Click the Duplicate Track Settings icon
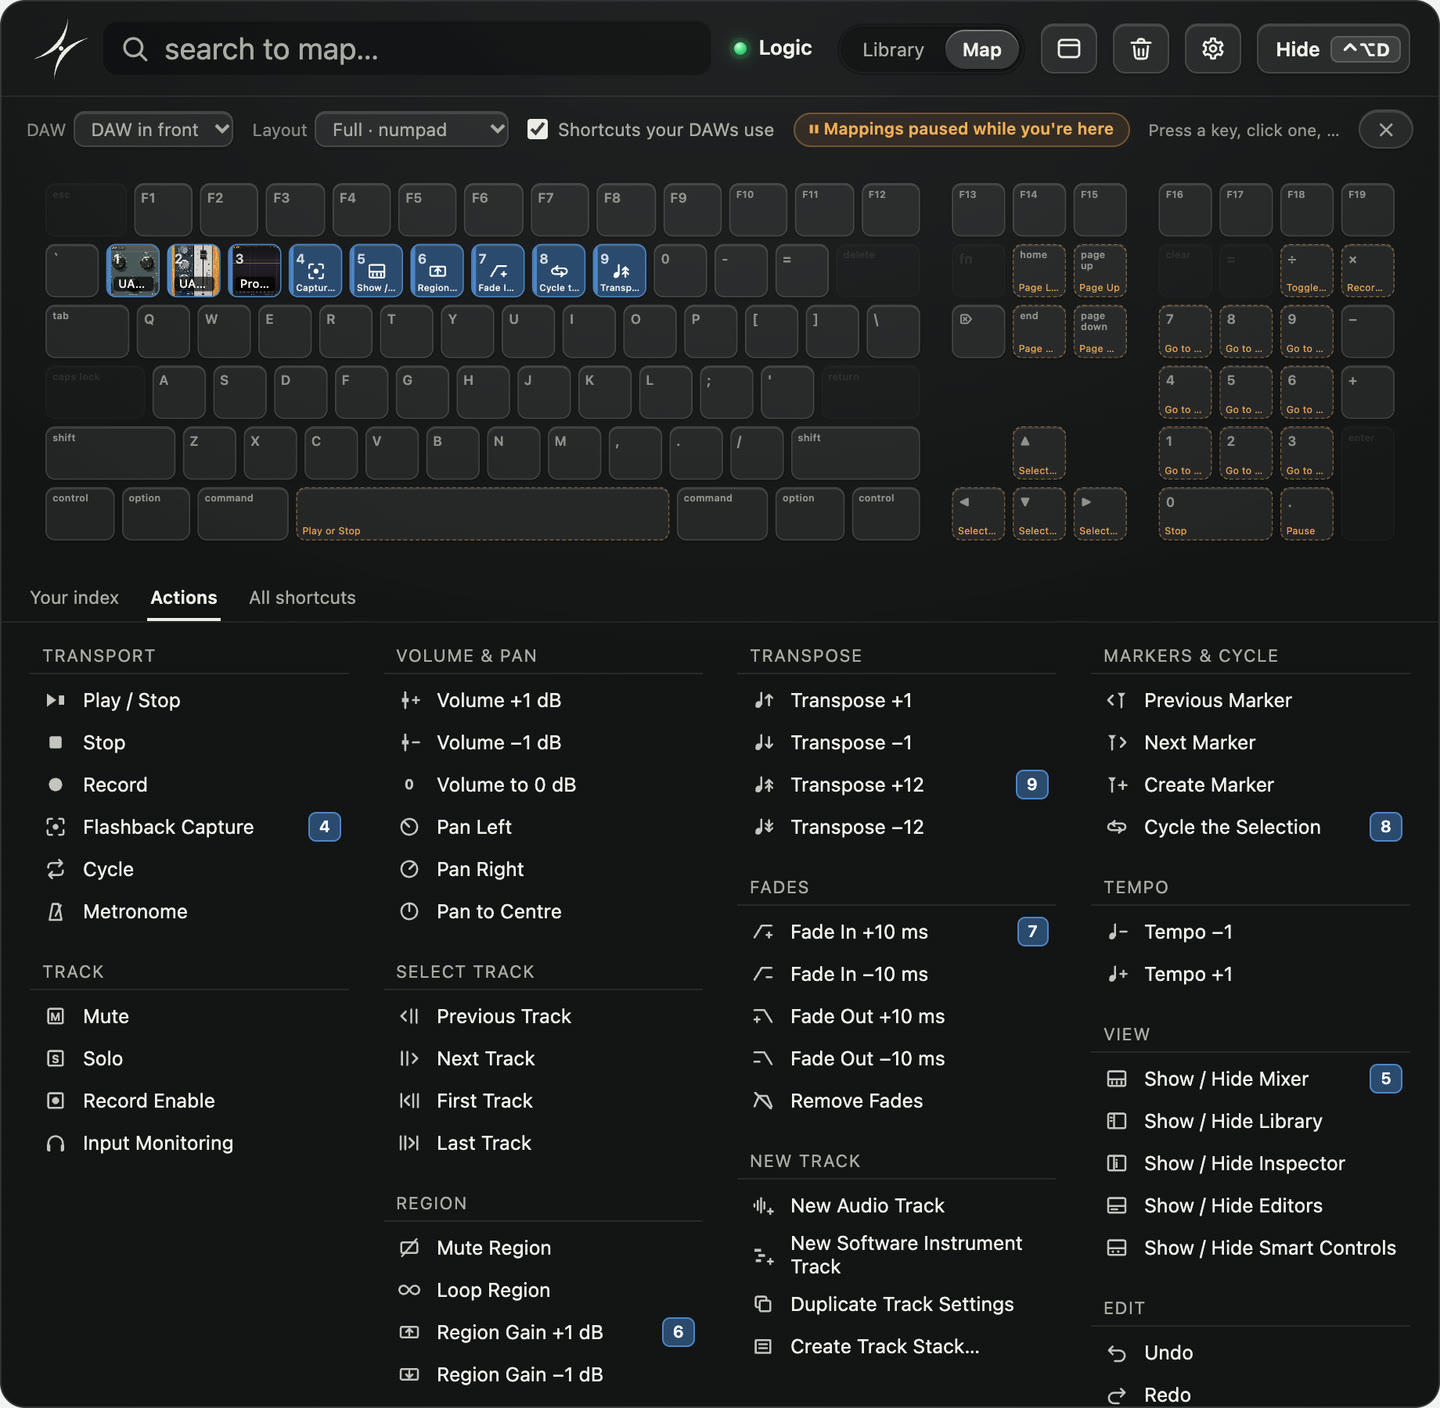Screen dimensions: 1440x1408 click(x=763, y=1304)
